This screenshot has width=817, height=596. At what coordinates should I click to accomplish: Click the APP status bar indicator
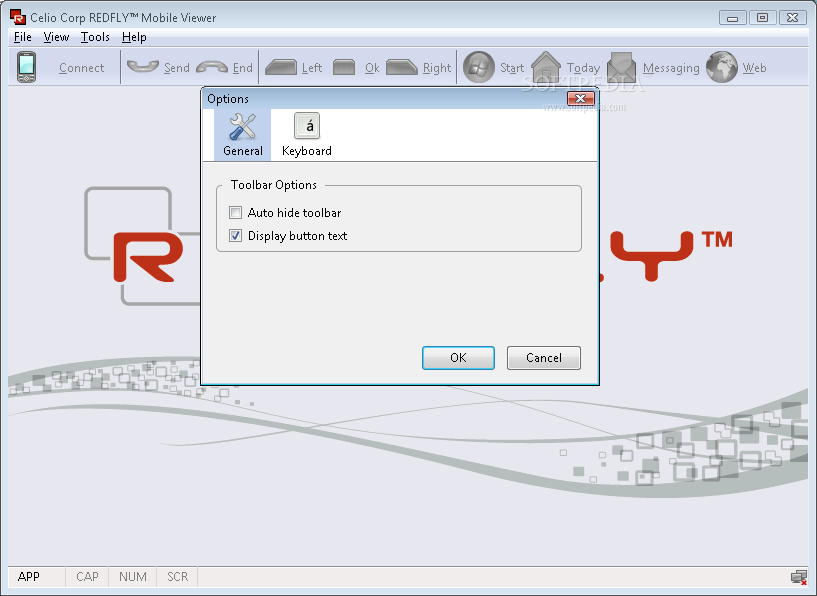tap(29, 577)
